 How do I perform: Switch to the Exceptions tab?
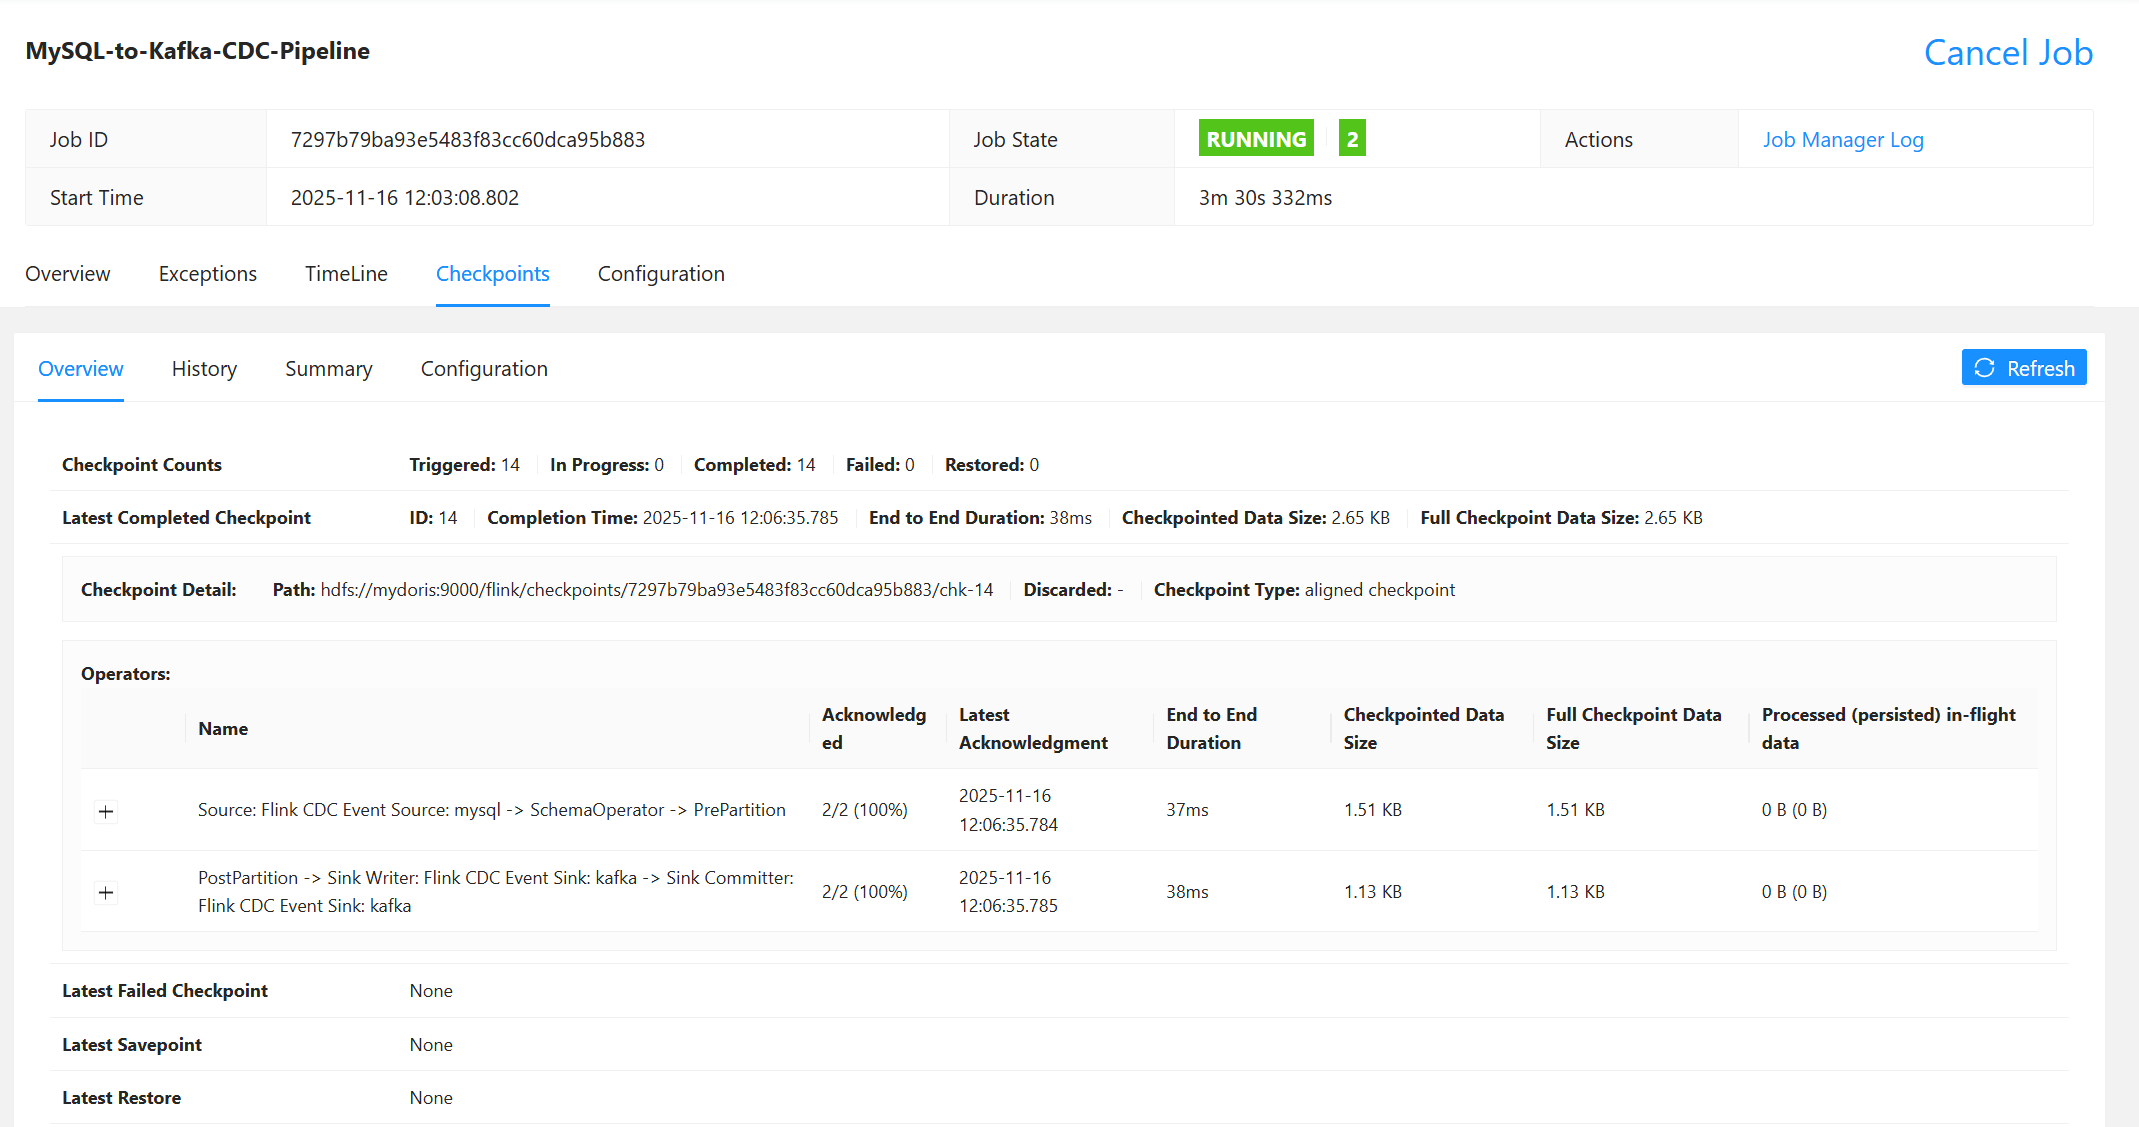pyautogui.click(x=207, y=274)
